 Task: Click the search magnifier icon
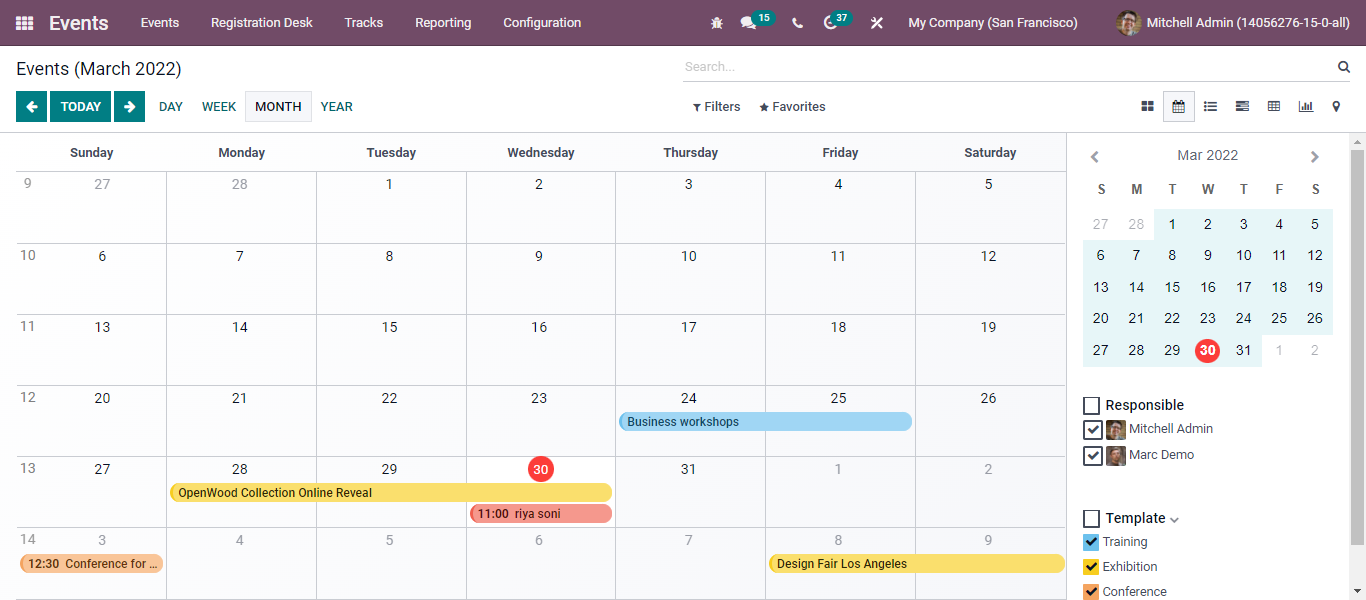(x=1344, y=67)
